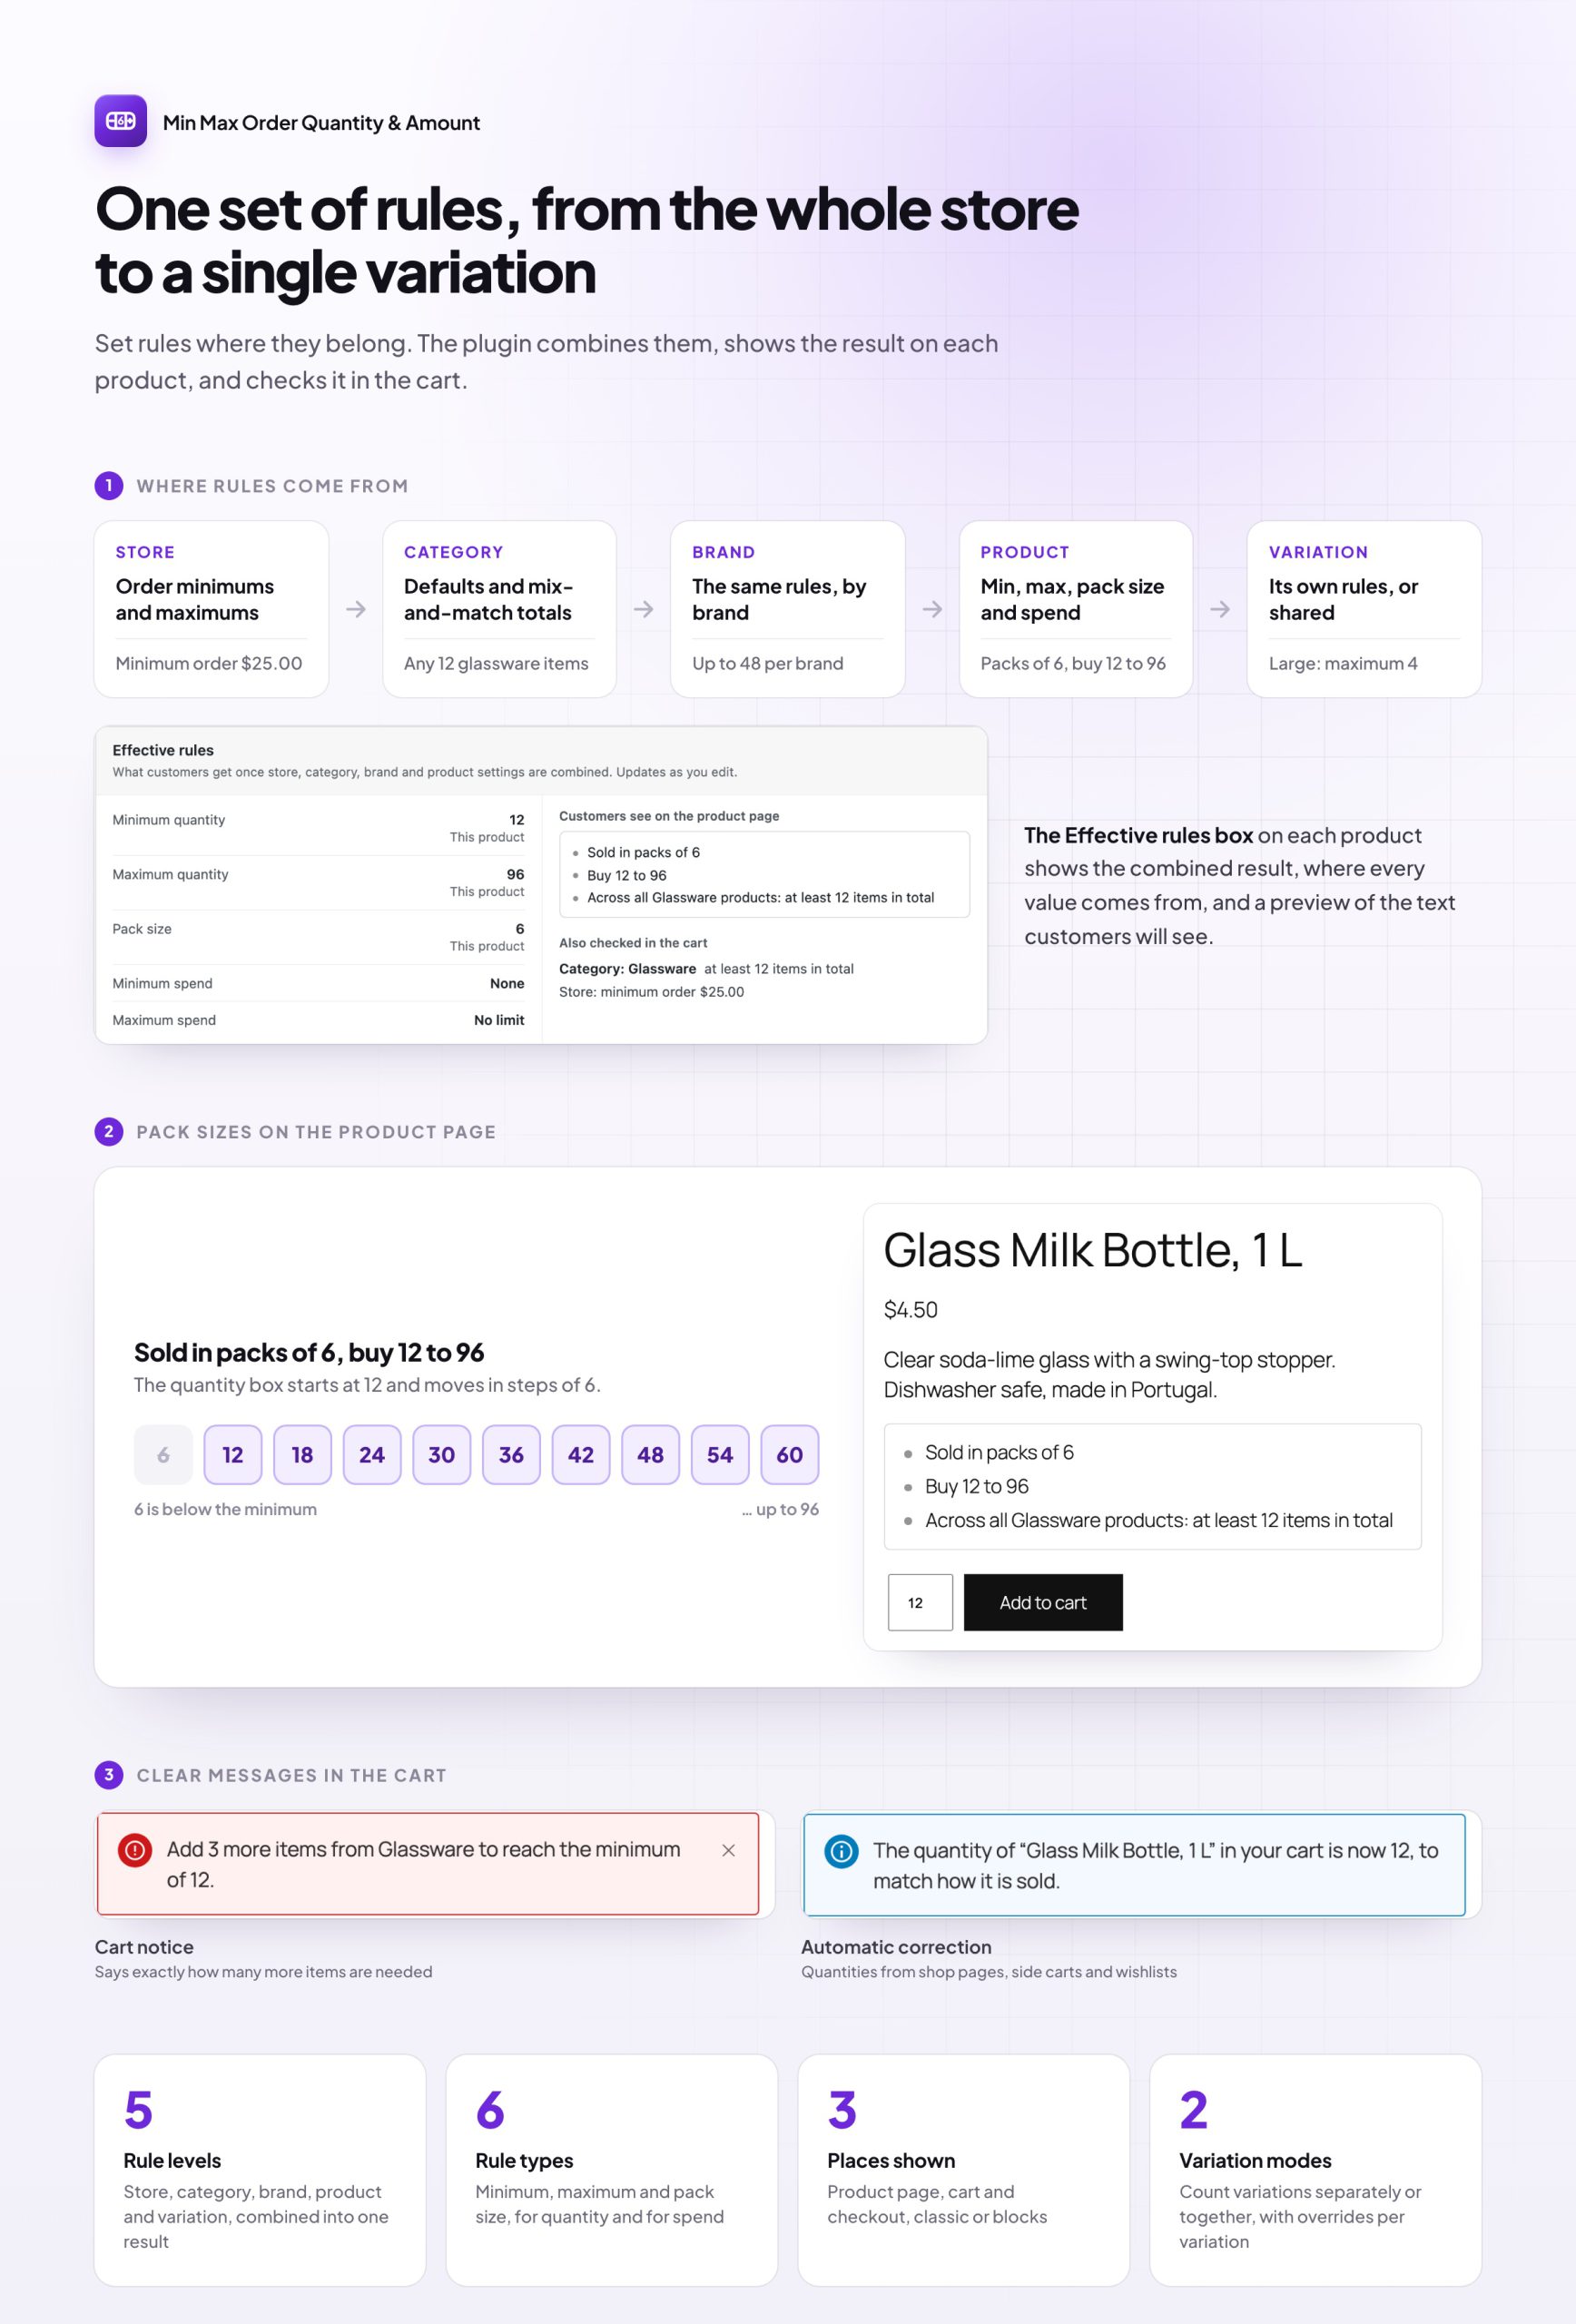Select the 42 pack size chip
This screenshot has height=2324, width=1576.
point(581,1454)
